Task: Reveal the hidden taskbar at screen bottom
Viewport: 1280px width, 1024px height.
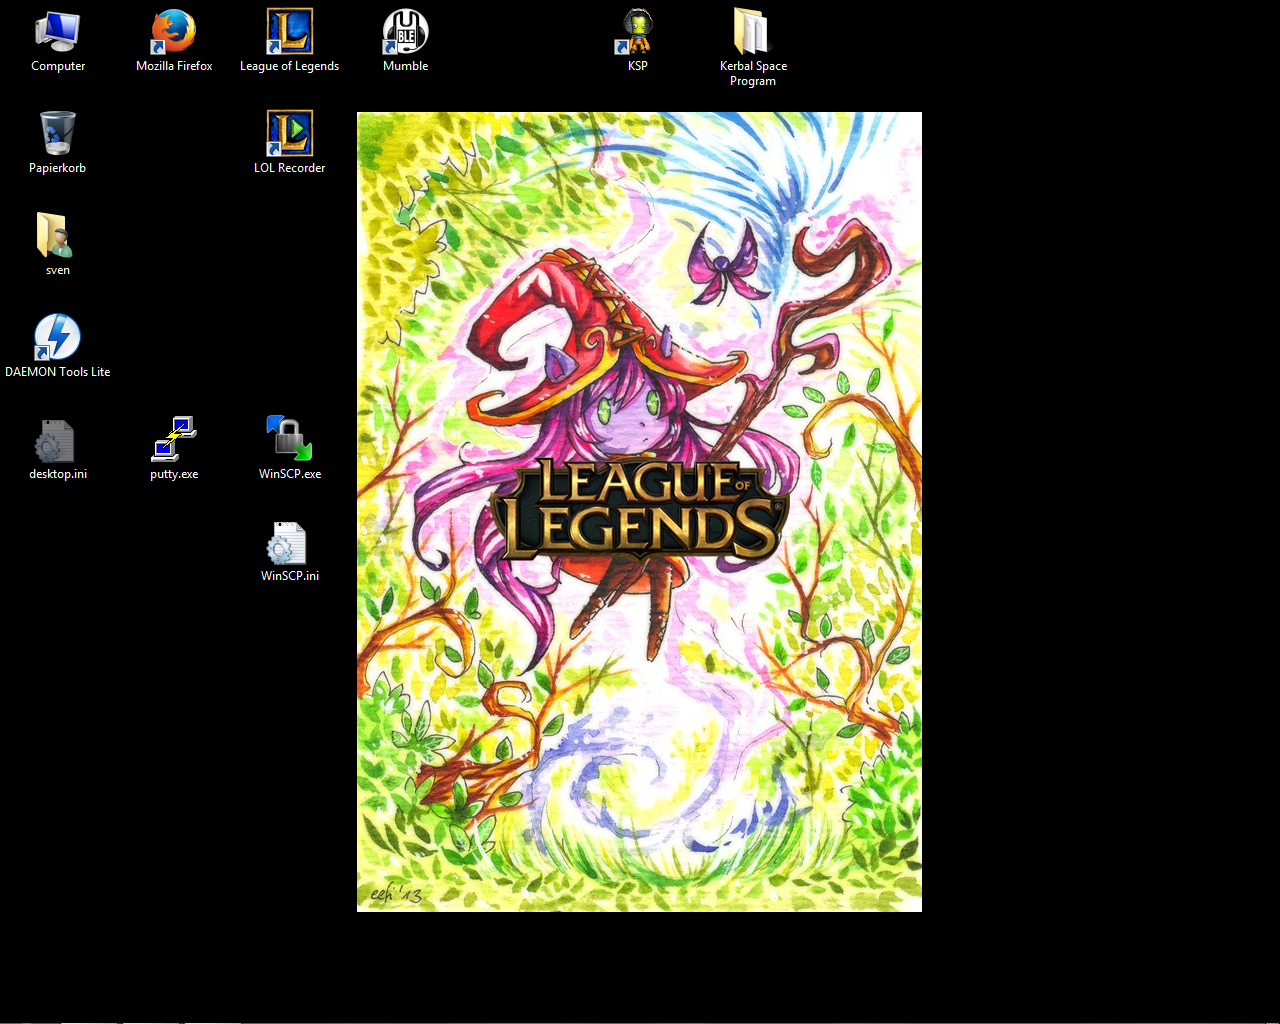Action: tap(640, 1022)
